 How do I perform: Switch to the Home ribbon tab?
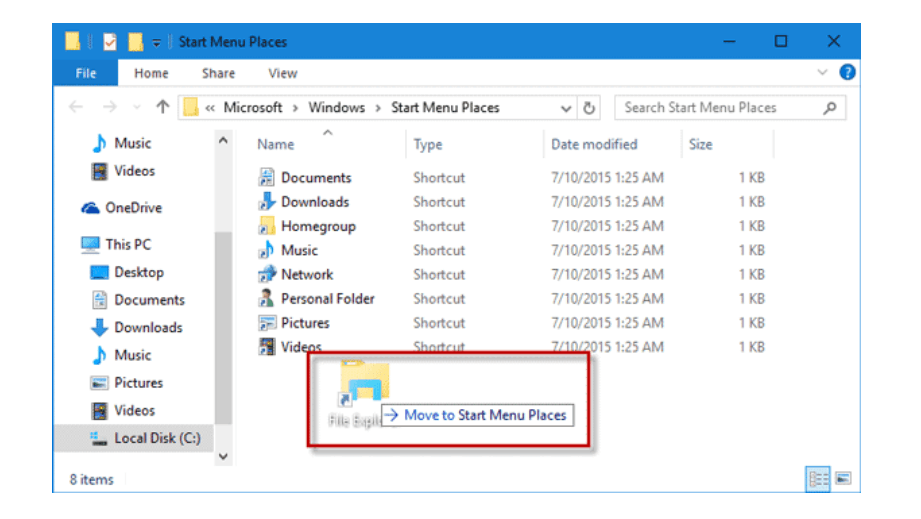(151, 73)
